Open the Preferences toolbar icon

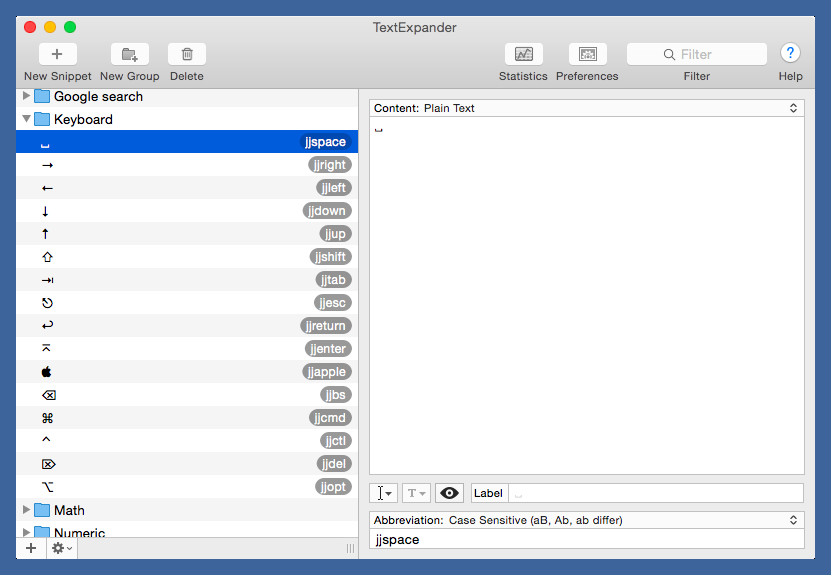[587, 55]
